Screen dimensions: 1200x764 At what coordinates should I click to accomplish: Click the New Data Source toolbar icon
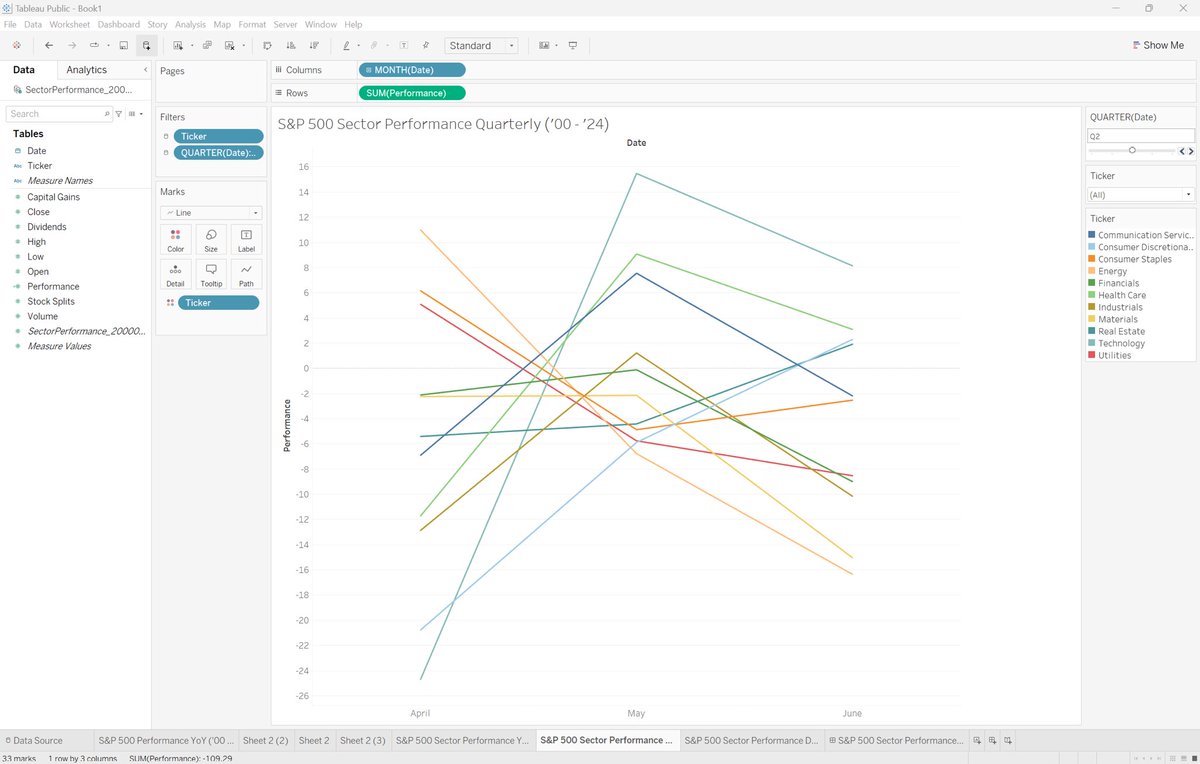pyautogui.click(x=146, y=45)
